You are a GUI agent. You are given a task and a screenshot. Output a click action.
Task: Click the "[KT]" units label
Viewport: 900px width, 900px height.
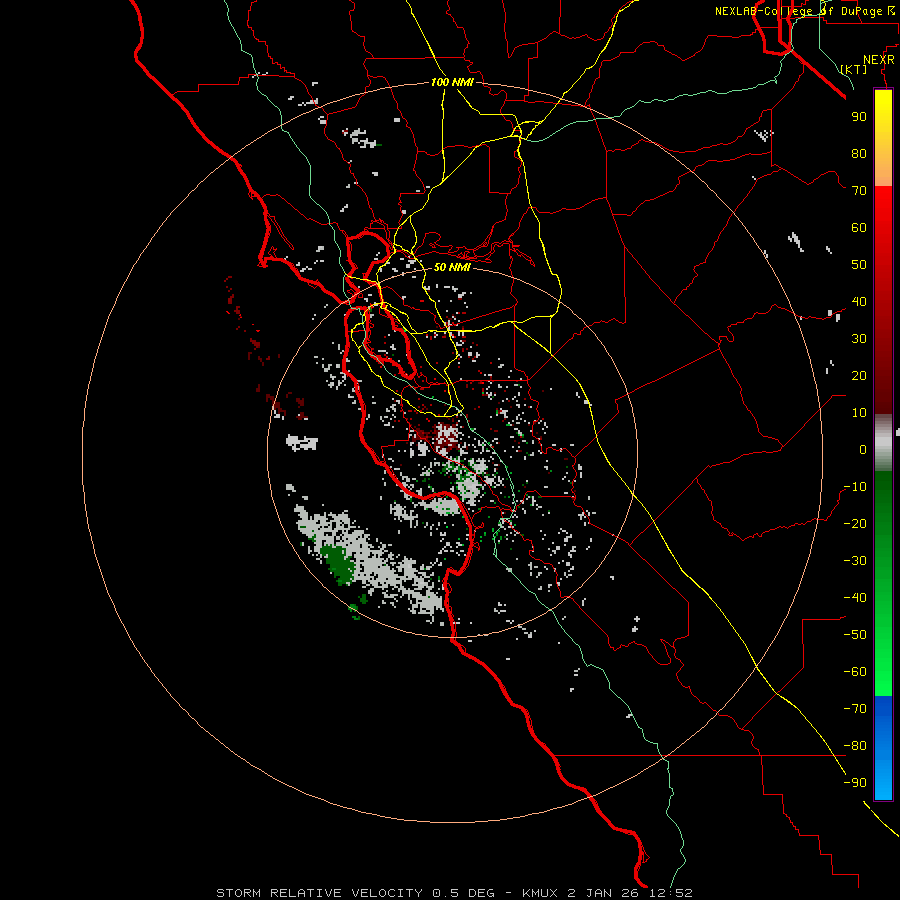click(x=854, y=69)
